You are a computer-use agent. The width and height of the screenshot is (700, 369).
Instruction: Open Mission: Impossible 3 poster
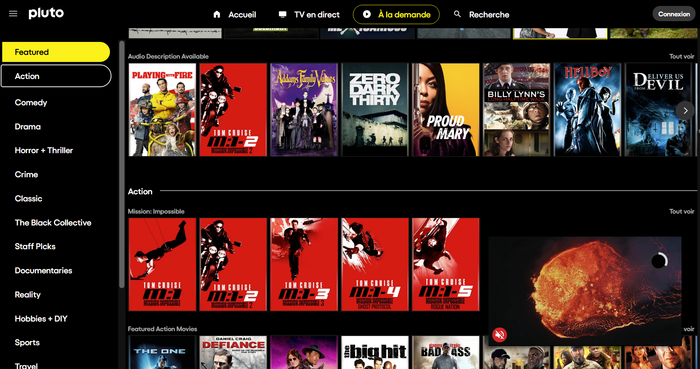[304, 264]
